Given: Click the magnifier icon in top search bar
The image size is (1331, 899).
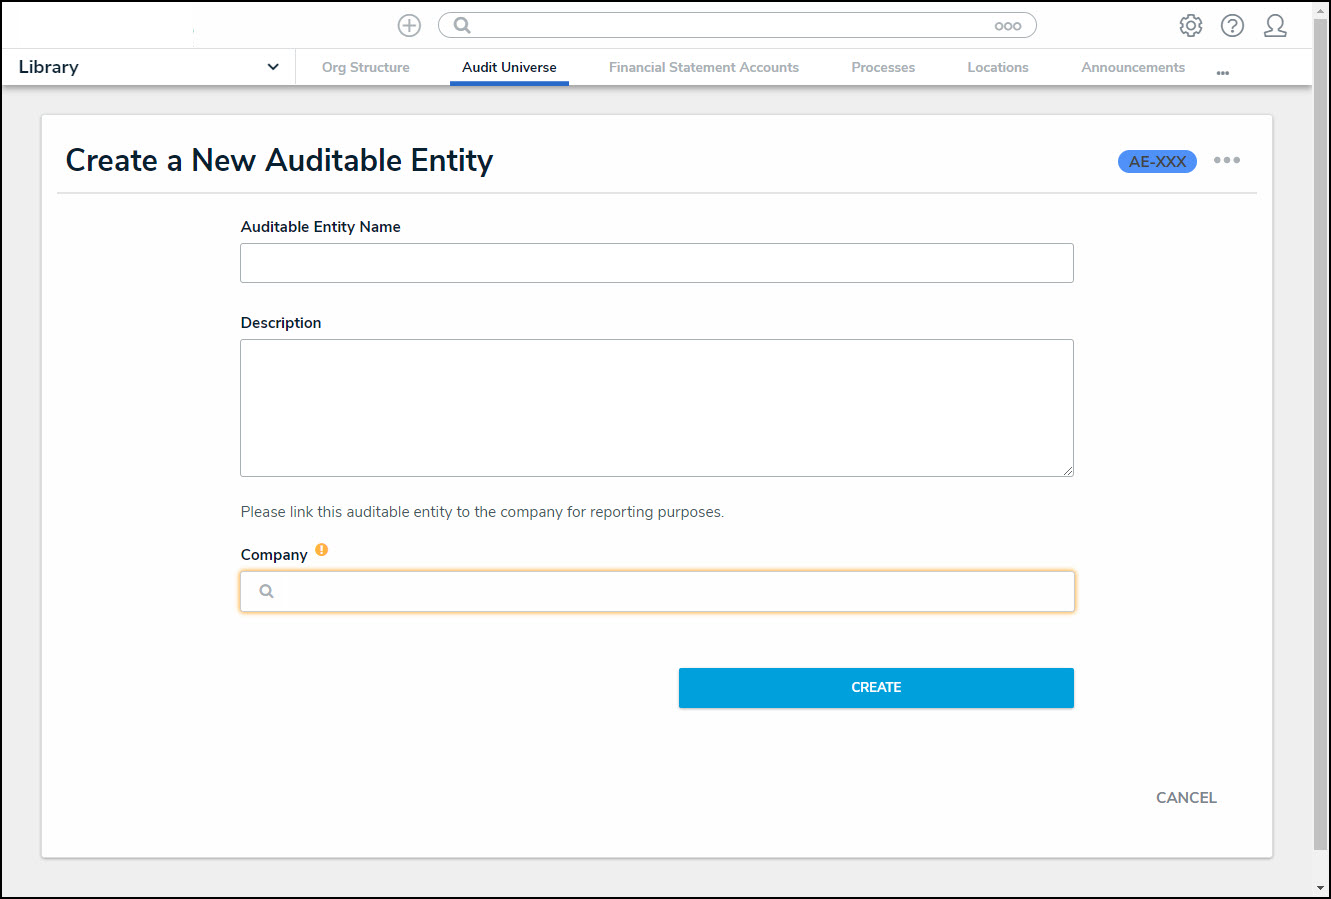Looking at the screenshot, I should click(x=462, y=26).
